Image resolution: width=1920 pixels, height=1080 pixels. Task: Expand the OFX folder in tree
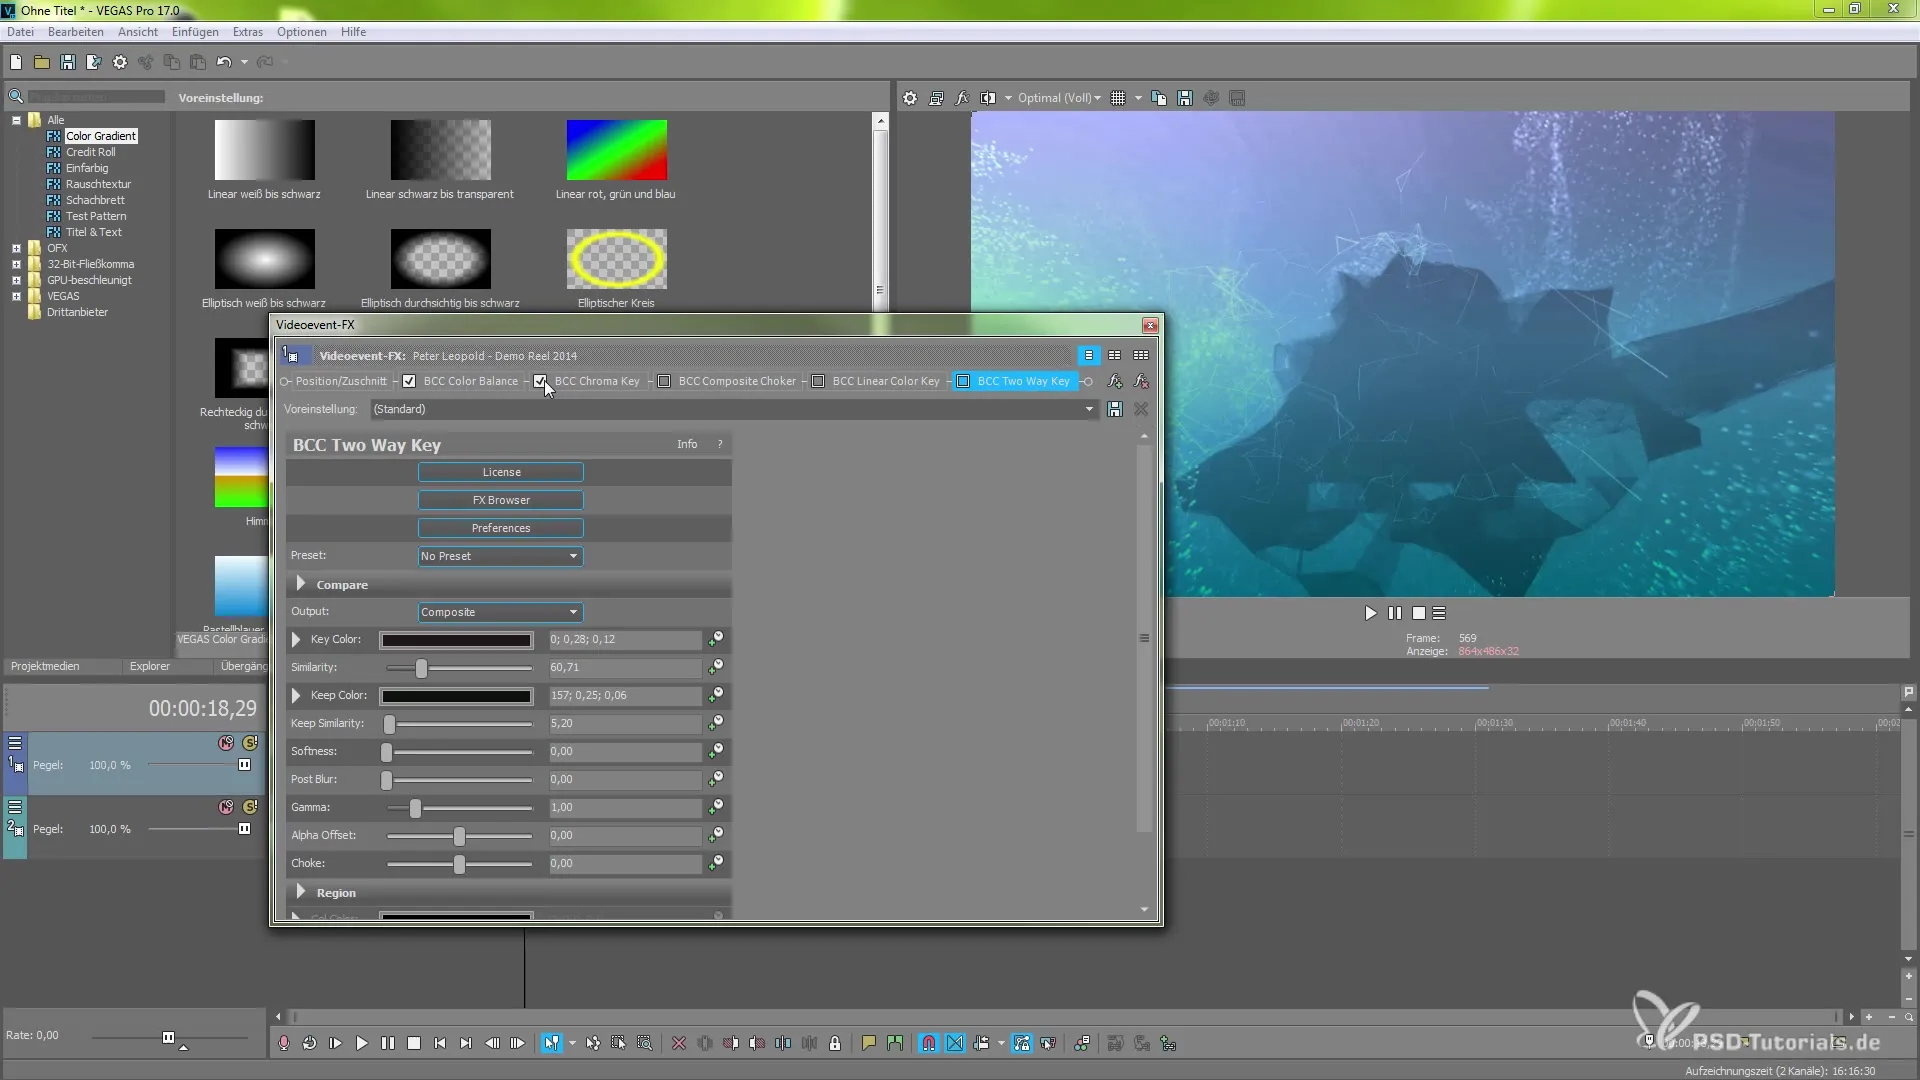(x=16, y=248)
